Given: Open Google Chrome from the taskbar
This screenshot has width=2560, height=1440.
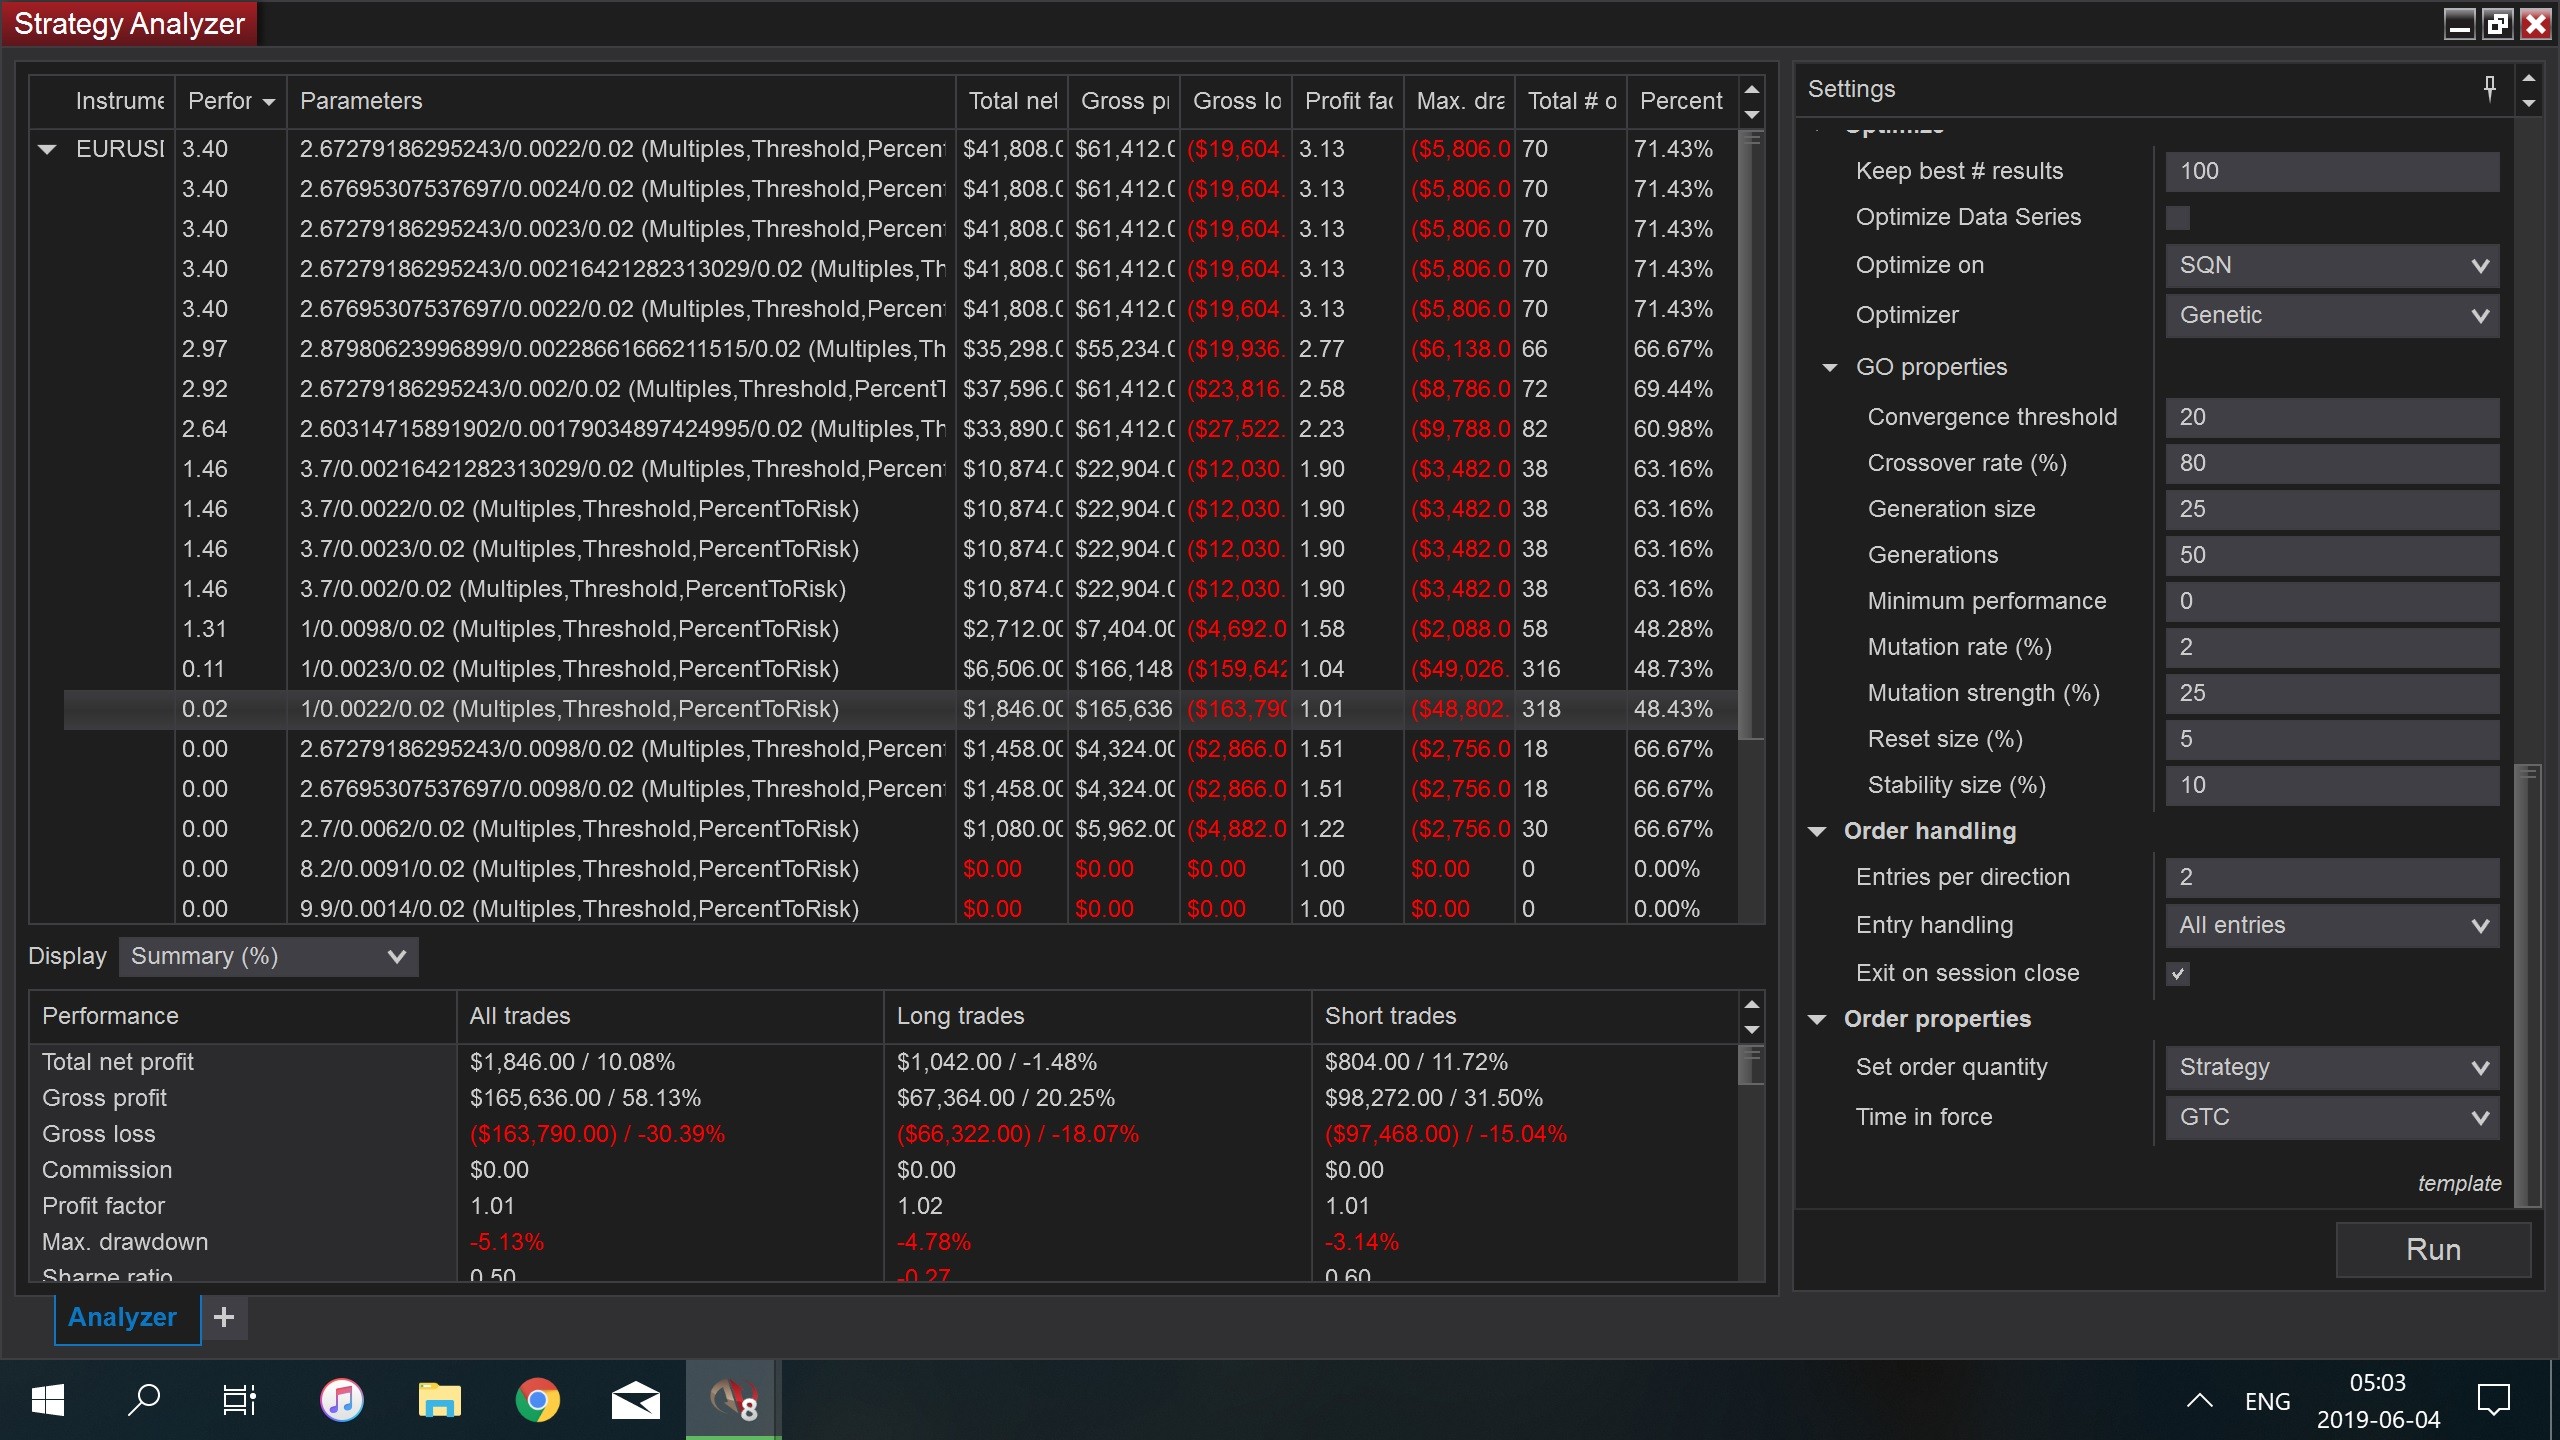Looking at the screenshot, I should 537,1400.
